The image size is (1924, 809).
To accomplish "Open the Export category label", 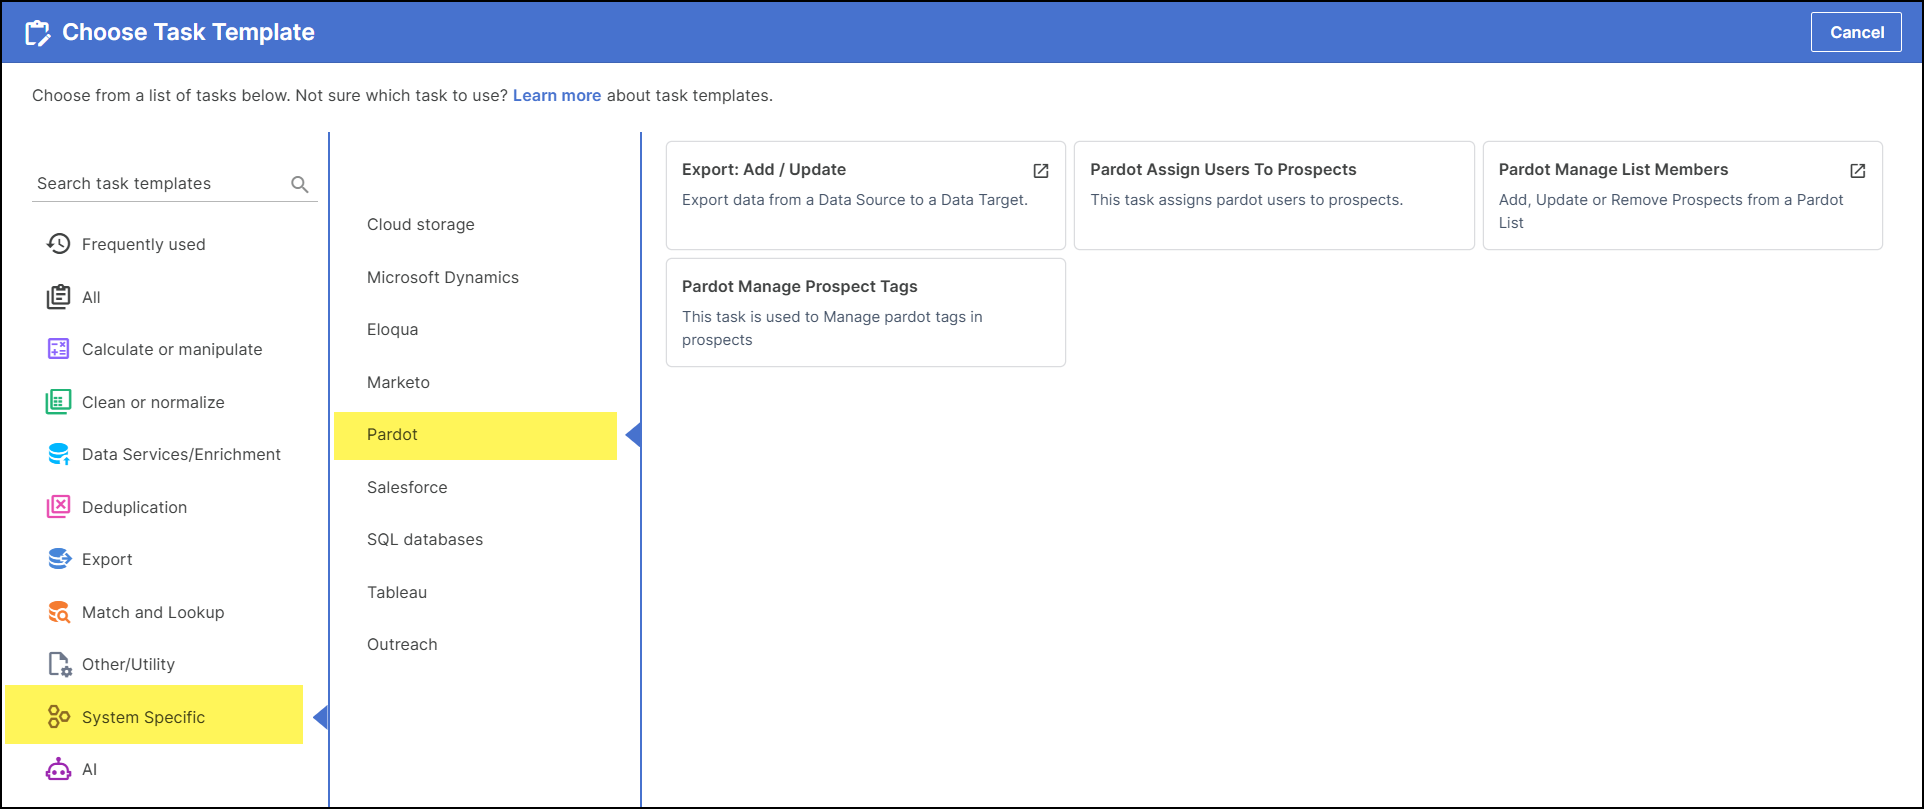I will (107, 559).
